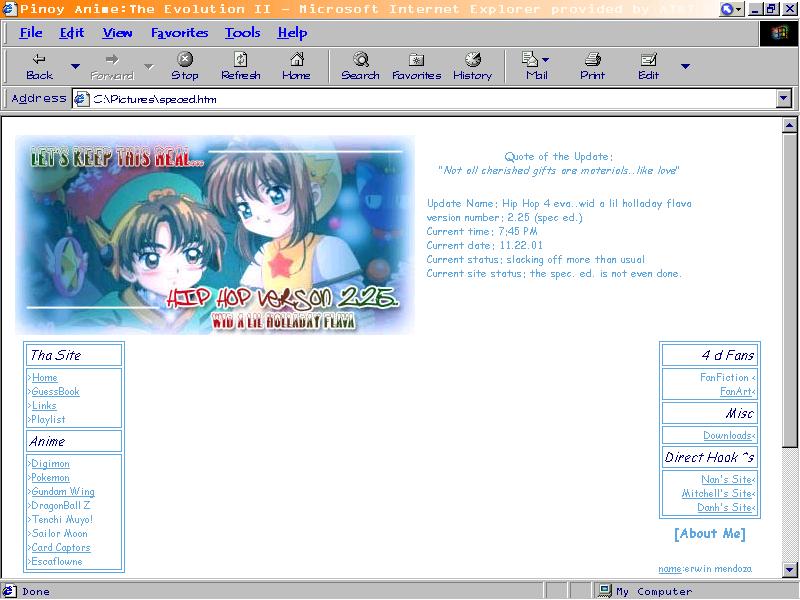Click the page icon in the address bar
Screen dimensions: 800x600
81,98
